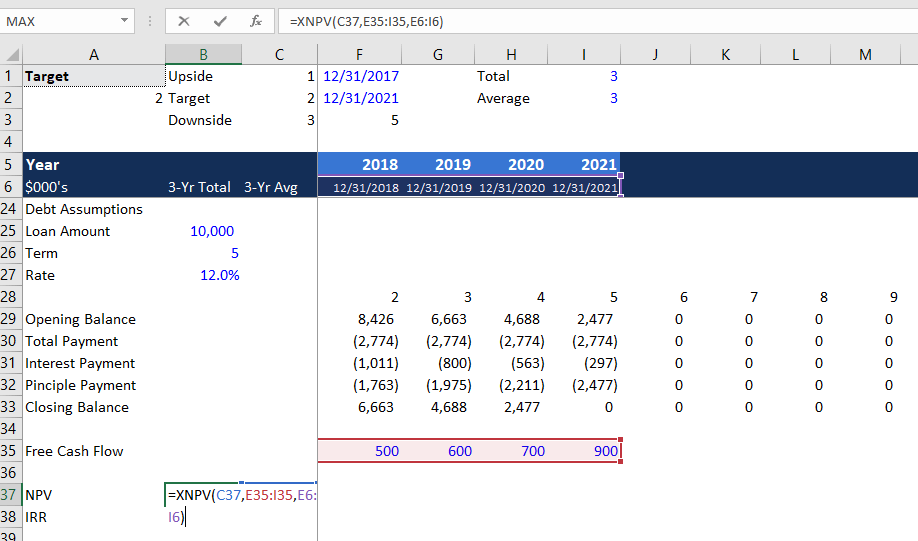Click the Rate cell showing 12.0%
The image size is (918, 541).
219,275
